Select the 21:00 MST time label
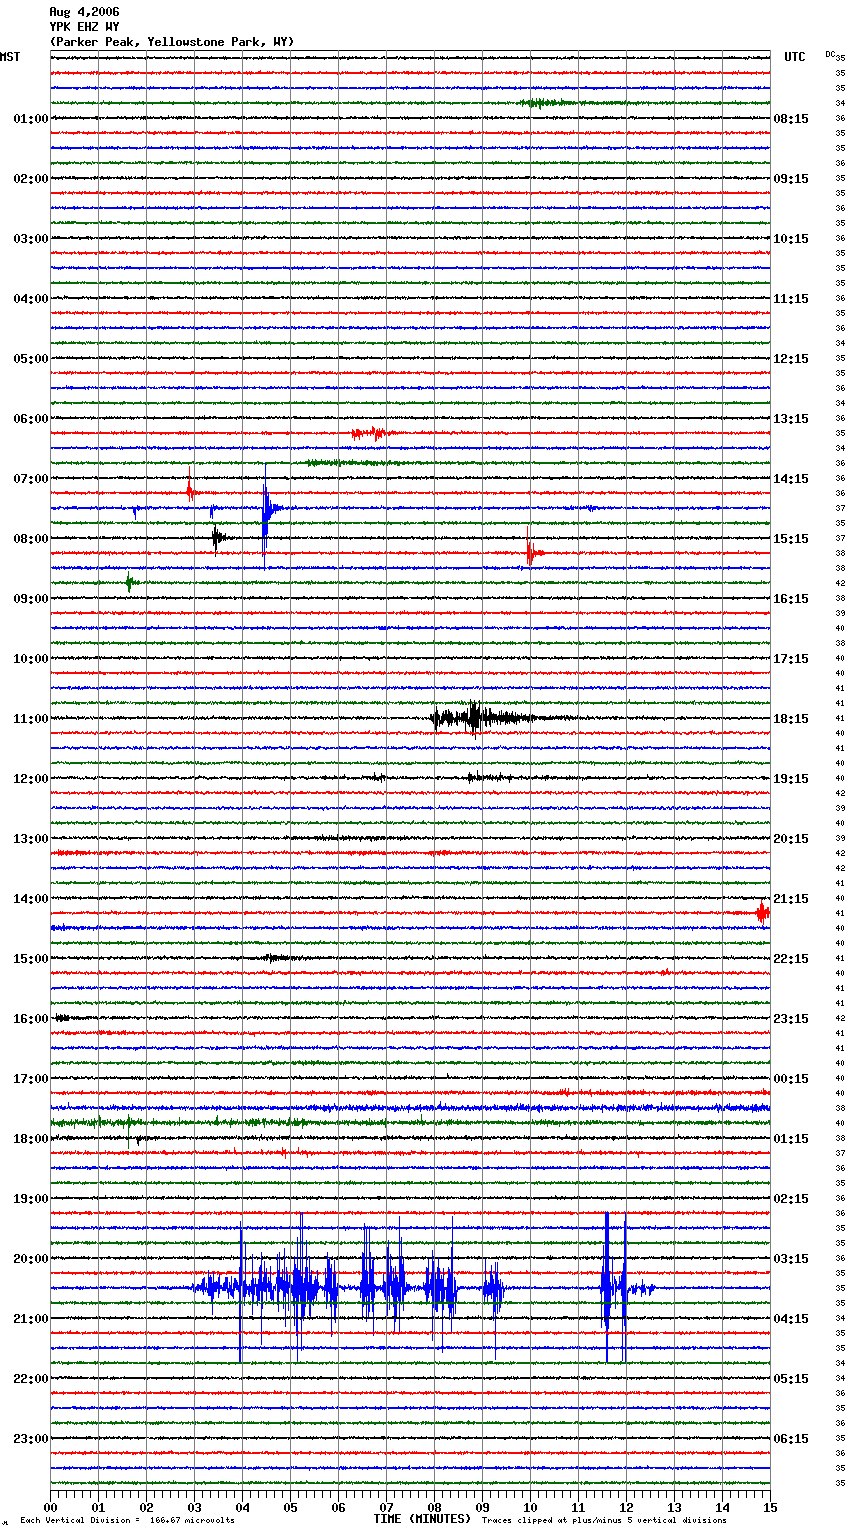The height and width of the screenshot is (1534, 850). [30, 1319]
